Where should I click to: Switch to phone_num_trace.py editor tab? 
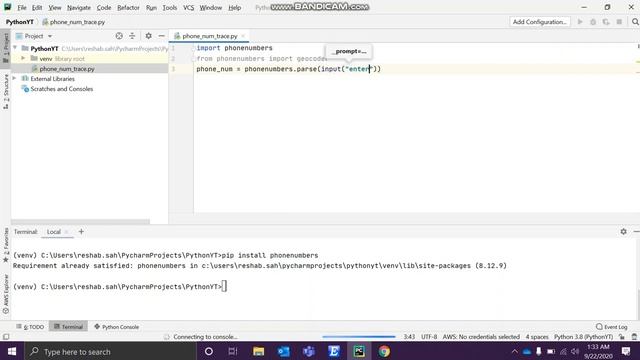click(x=209, y=36)
